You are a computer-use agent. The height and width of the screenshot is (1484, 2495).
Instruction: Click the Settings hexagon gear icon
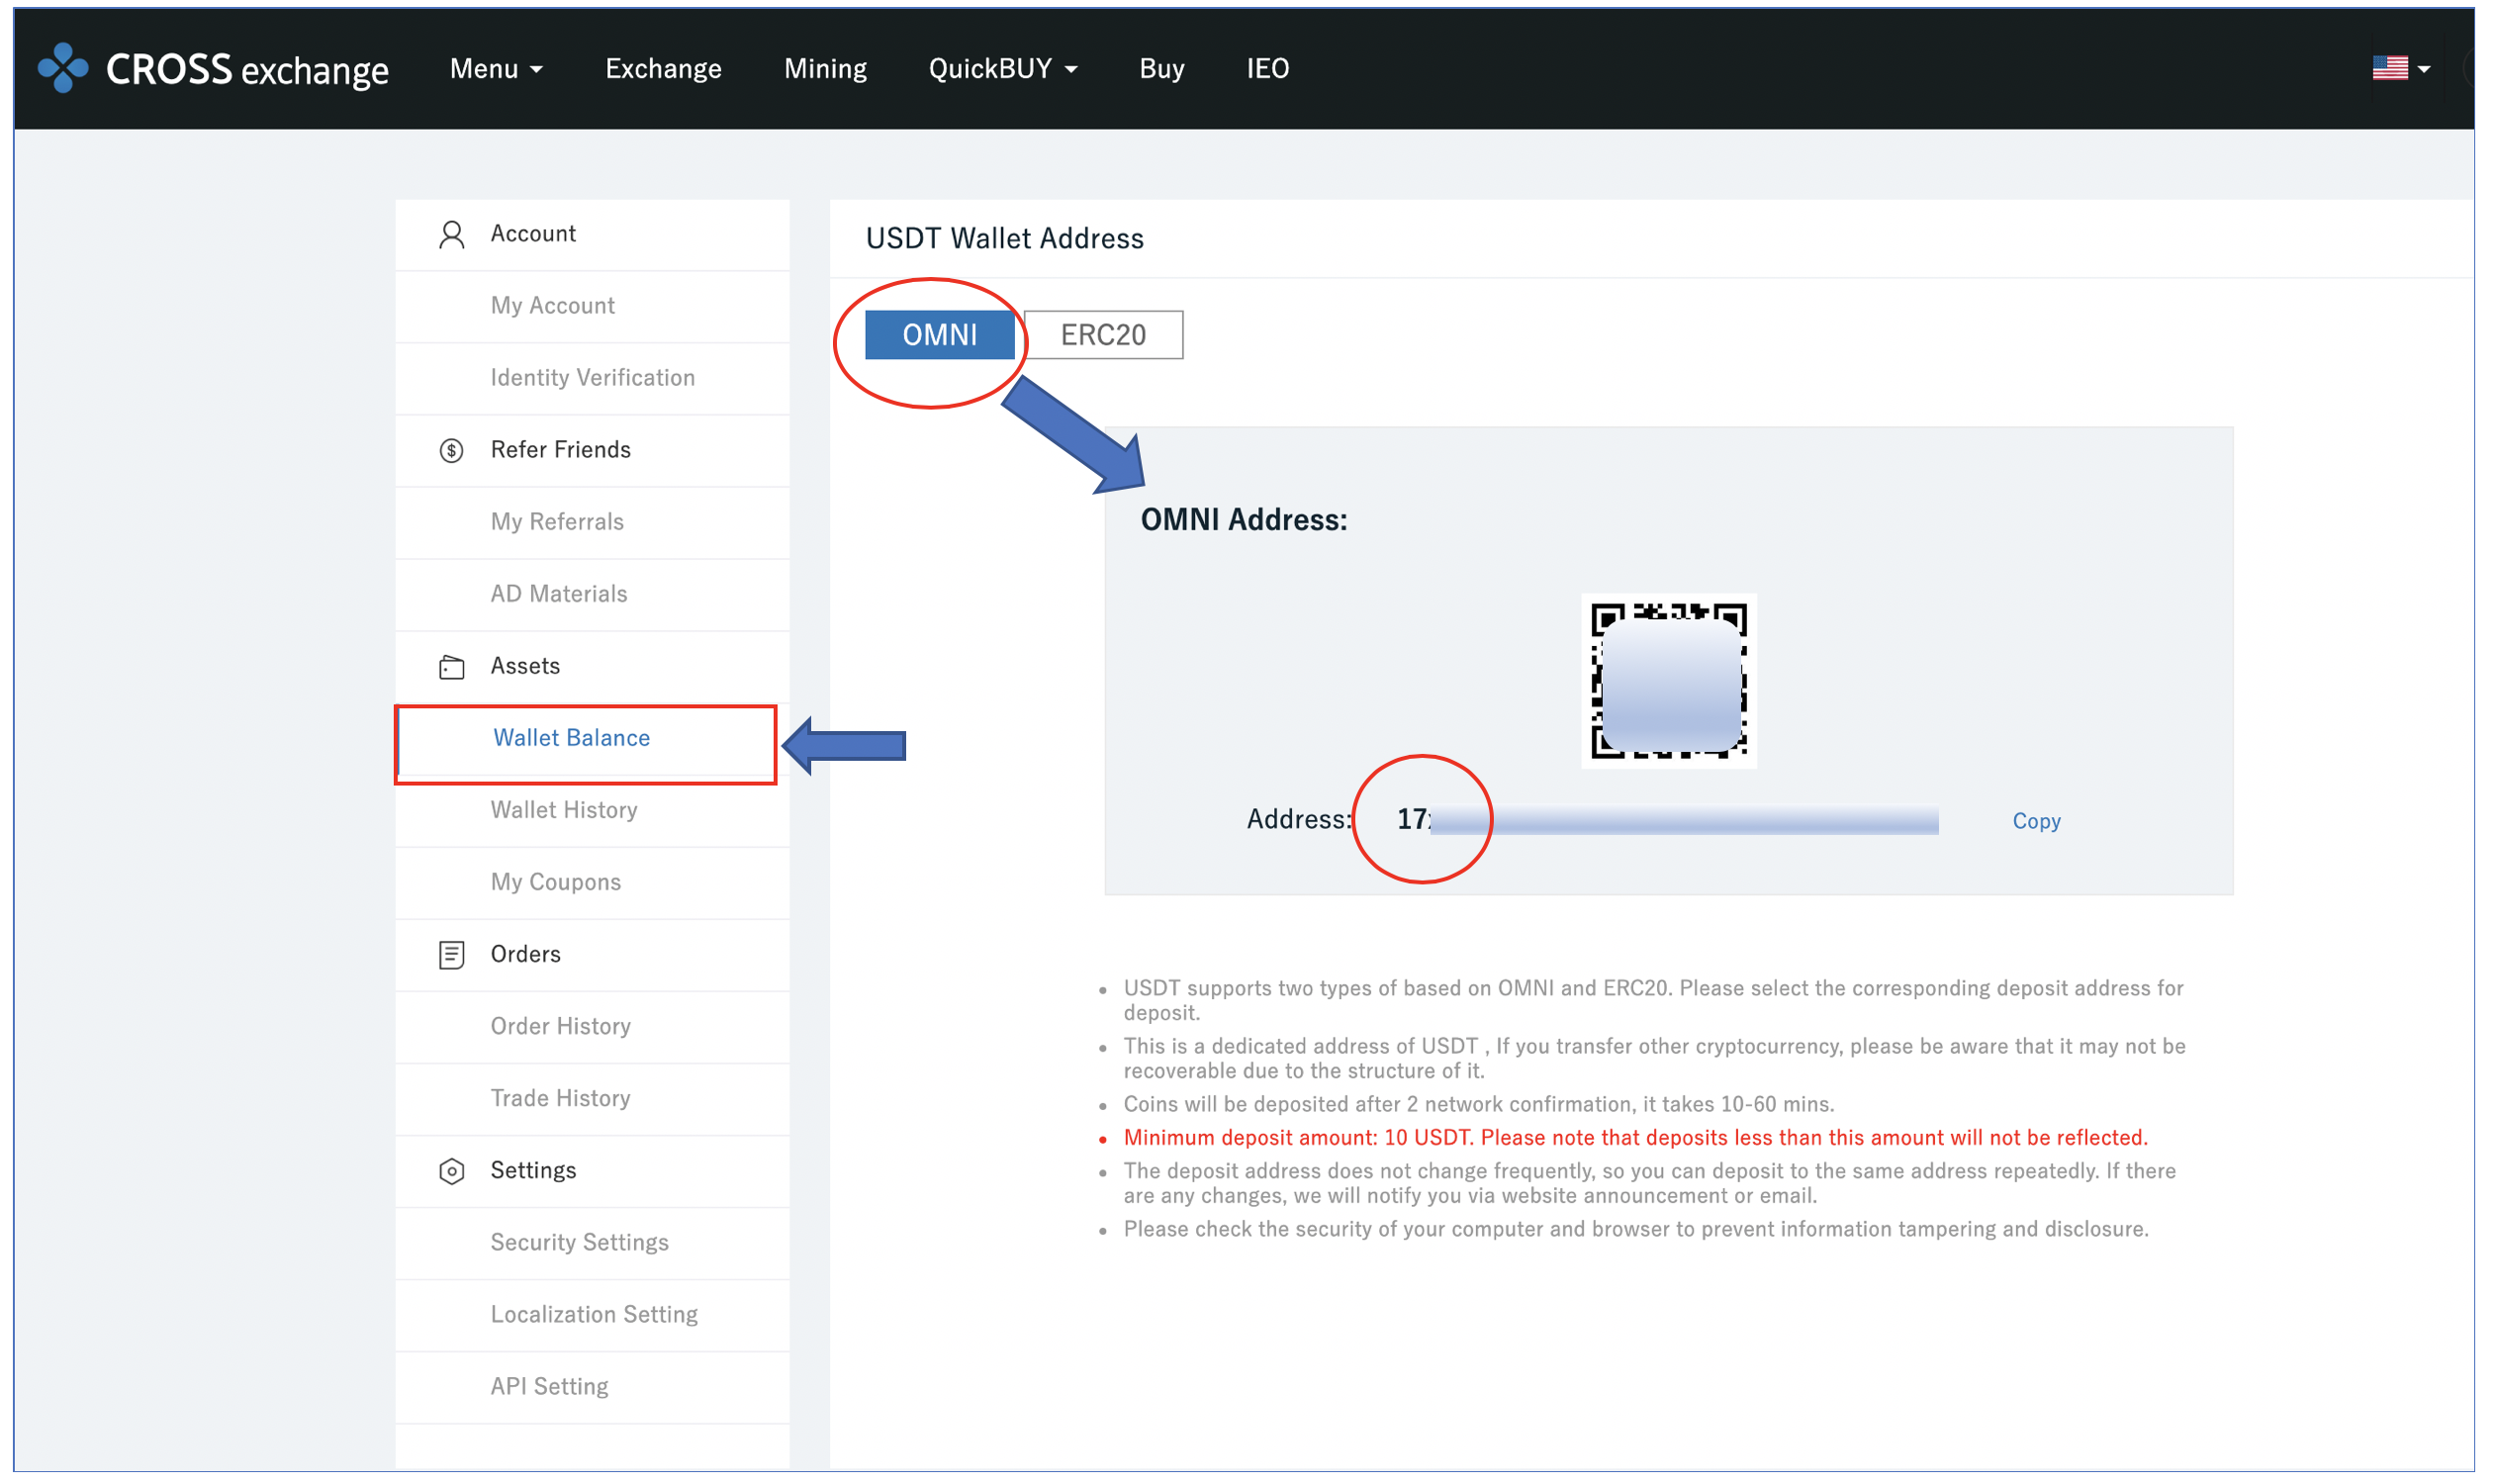pyautogui.click(x=452, y=1171)
